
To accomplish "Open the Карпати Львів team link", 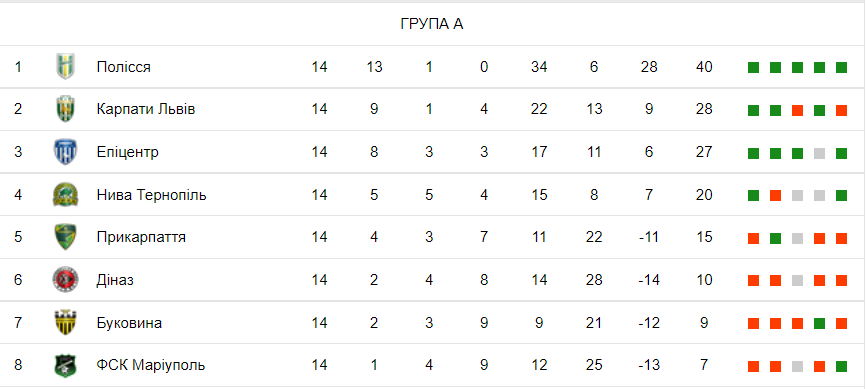I will pyautogui.click(x=146, y=109).
